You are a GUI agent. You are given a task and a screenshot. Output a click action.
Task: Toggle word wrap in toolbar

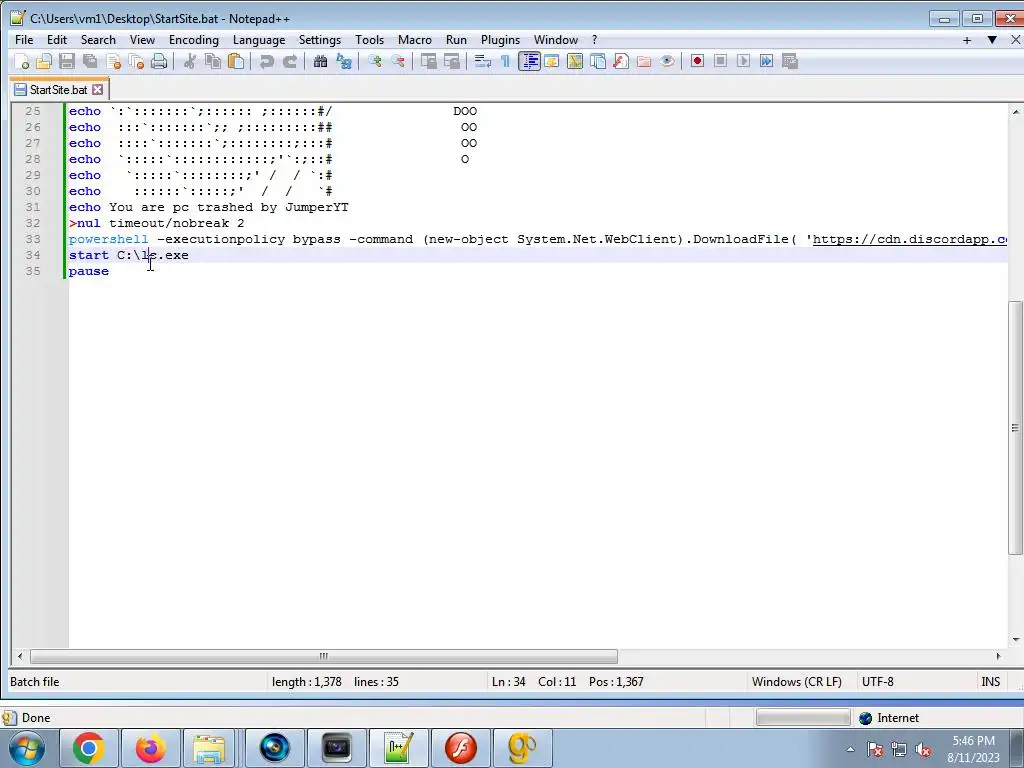483,61
